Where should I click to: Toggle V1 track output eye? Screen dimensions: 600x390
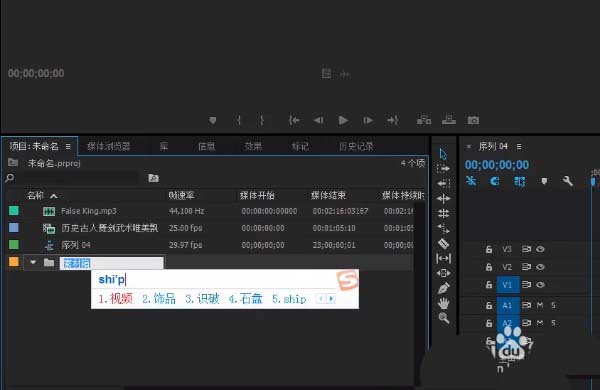tap(540, 285)
